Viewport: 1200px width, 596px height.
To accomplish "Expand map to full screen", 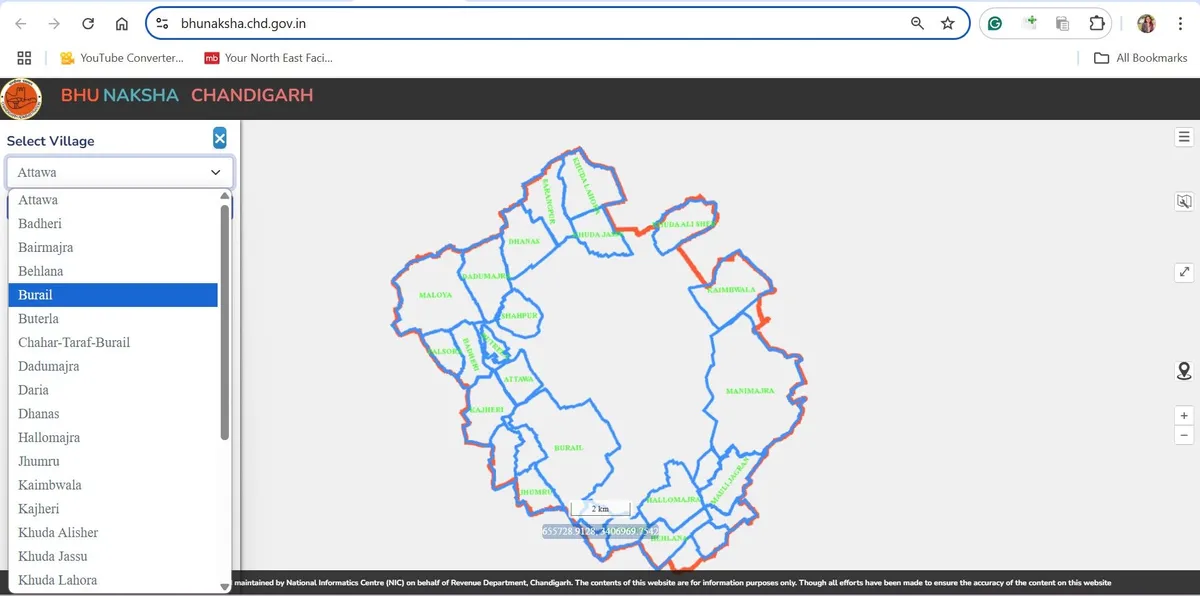I will click(1184, 272).
